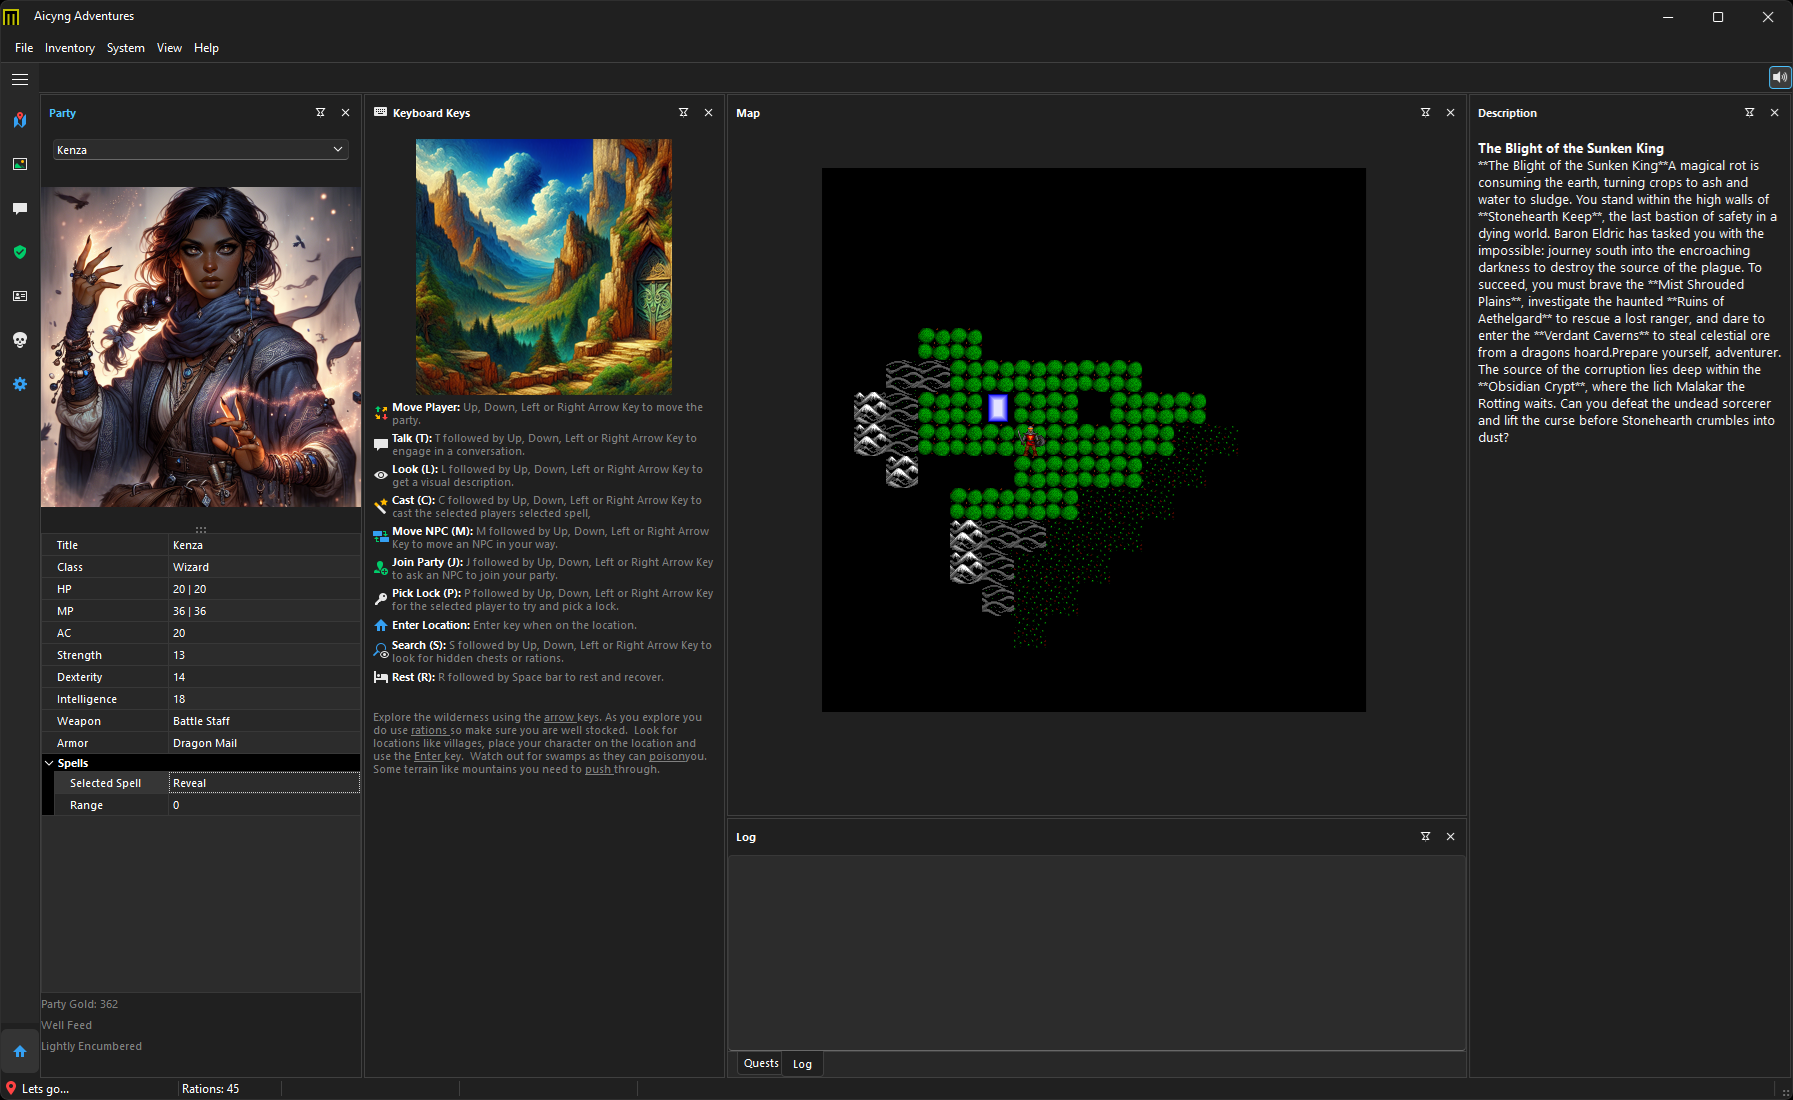Close the Keyboard Keys panel
This screenshot has width=1793, height=1100.
[708, 112]
